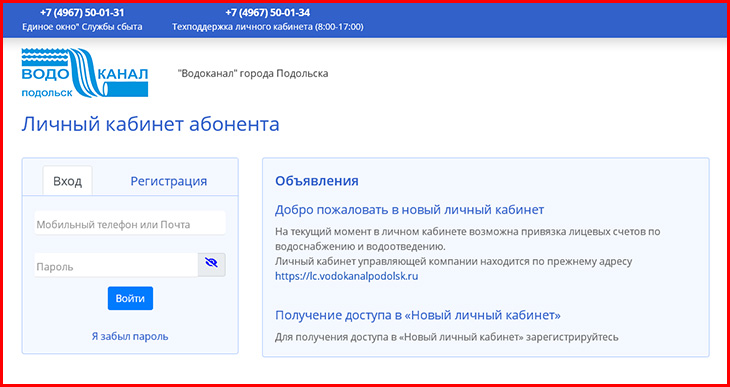
Task: Open Добро пожаловать в новый личный кабинет announcement
Action: pyautogui.click(x=410, y=210)
